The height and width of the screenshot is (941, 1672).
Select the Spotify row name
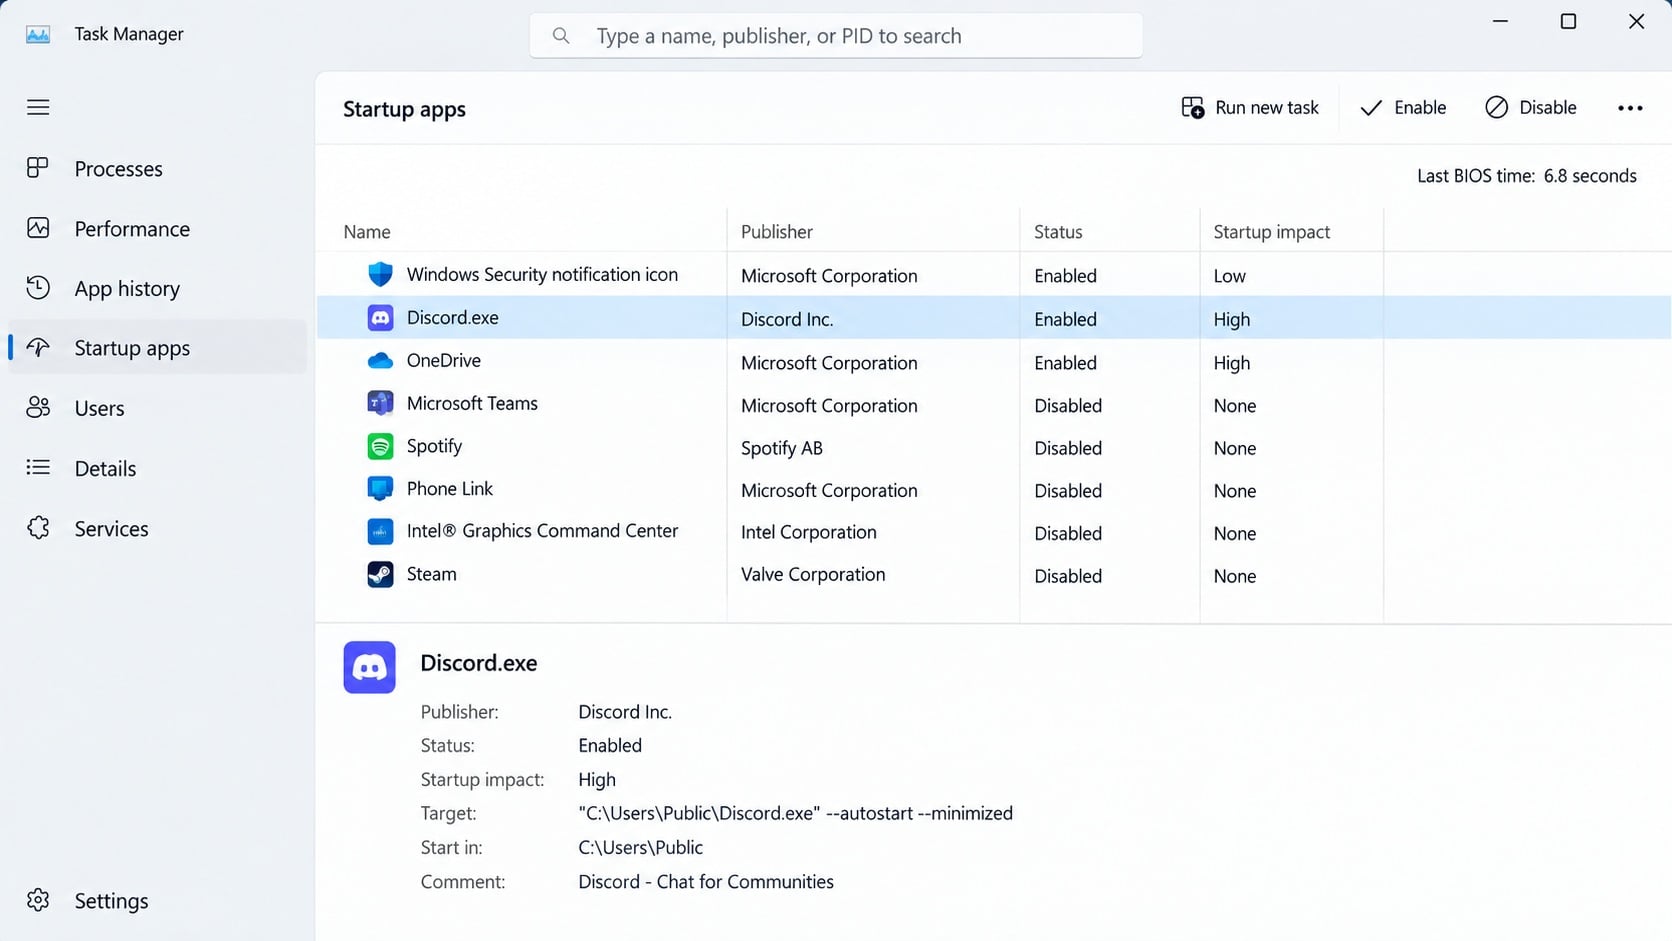pos(434,446)
